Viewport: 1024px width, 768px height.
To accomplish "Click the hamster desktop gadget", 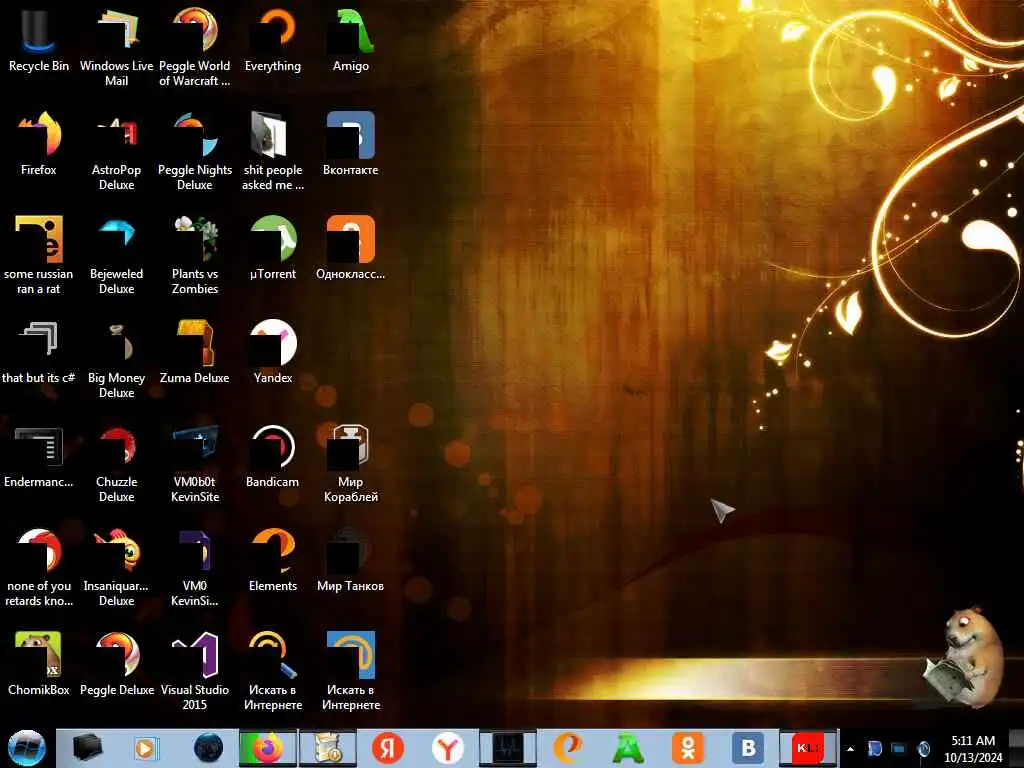I will point(963,656).
